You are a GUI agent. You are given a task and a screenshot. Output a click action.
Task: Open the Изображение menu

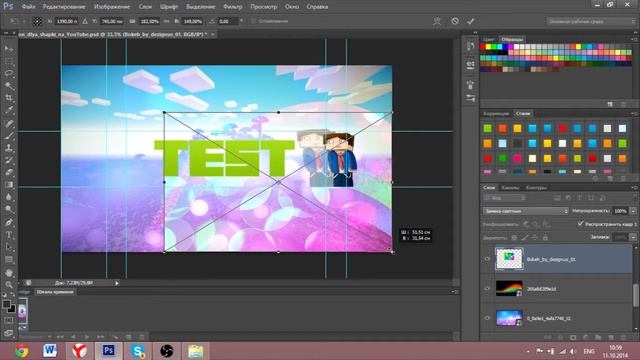click(112, 7)
